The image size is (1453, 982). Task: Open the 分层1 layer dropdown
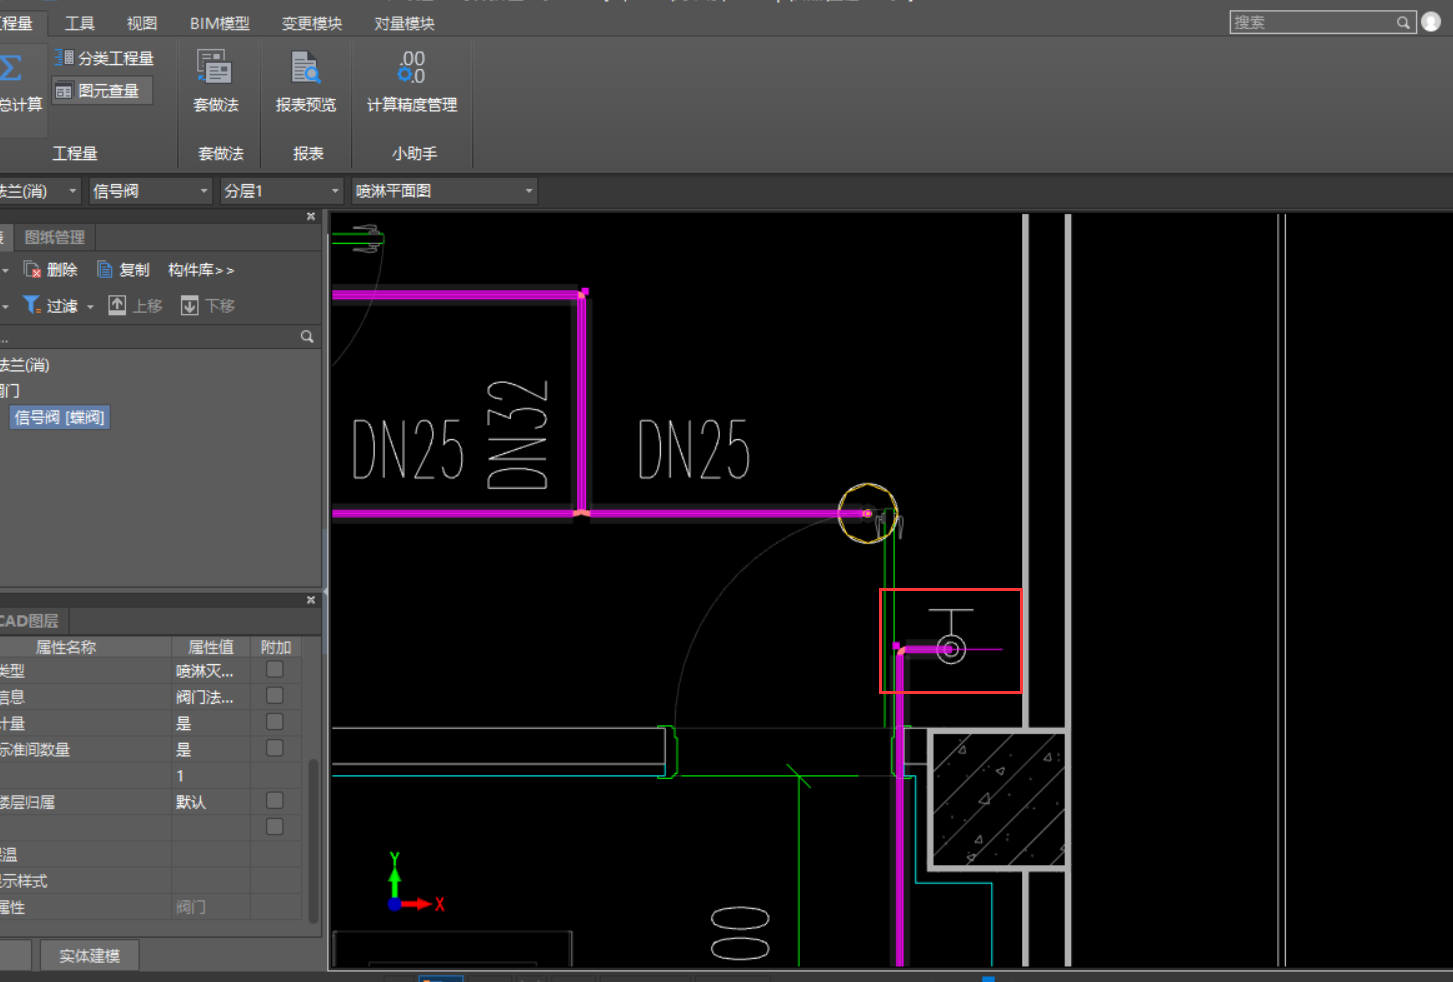335,191
